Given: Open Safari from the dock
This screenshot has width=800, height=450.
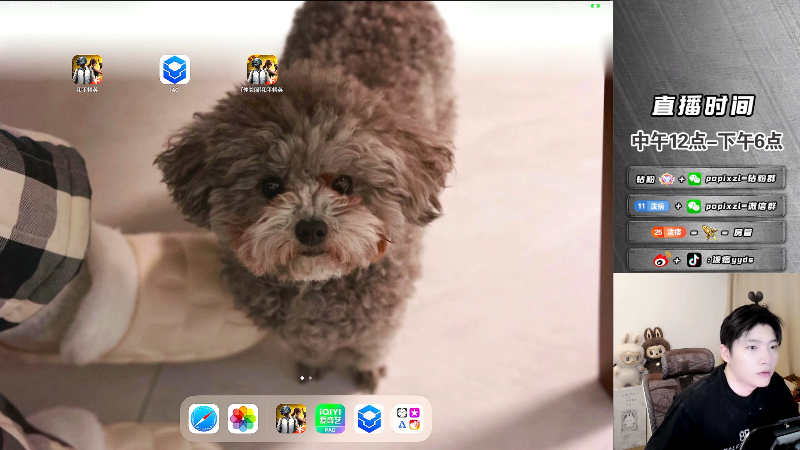Looking at the screenshot, I should tap(204, 419).
